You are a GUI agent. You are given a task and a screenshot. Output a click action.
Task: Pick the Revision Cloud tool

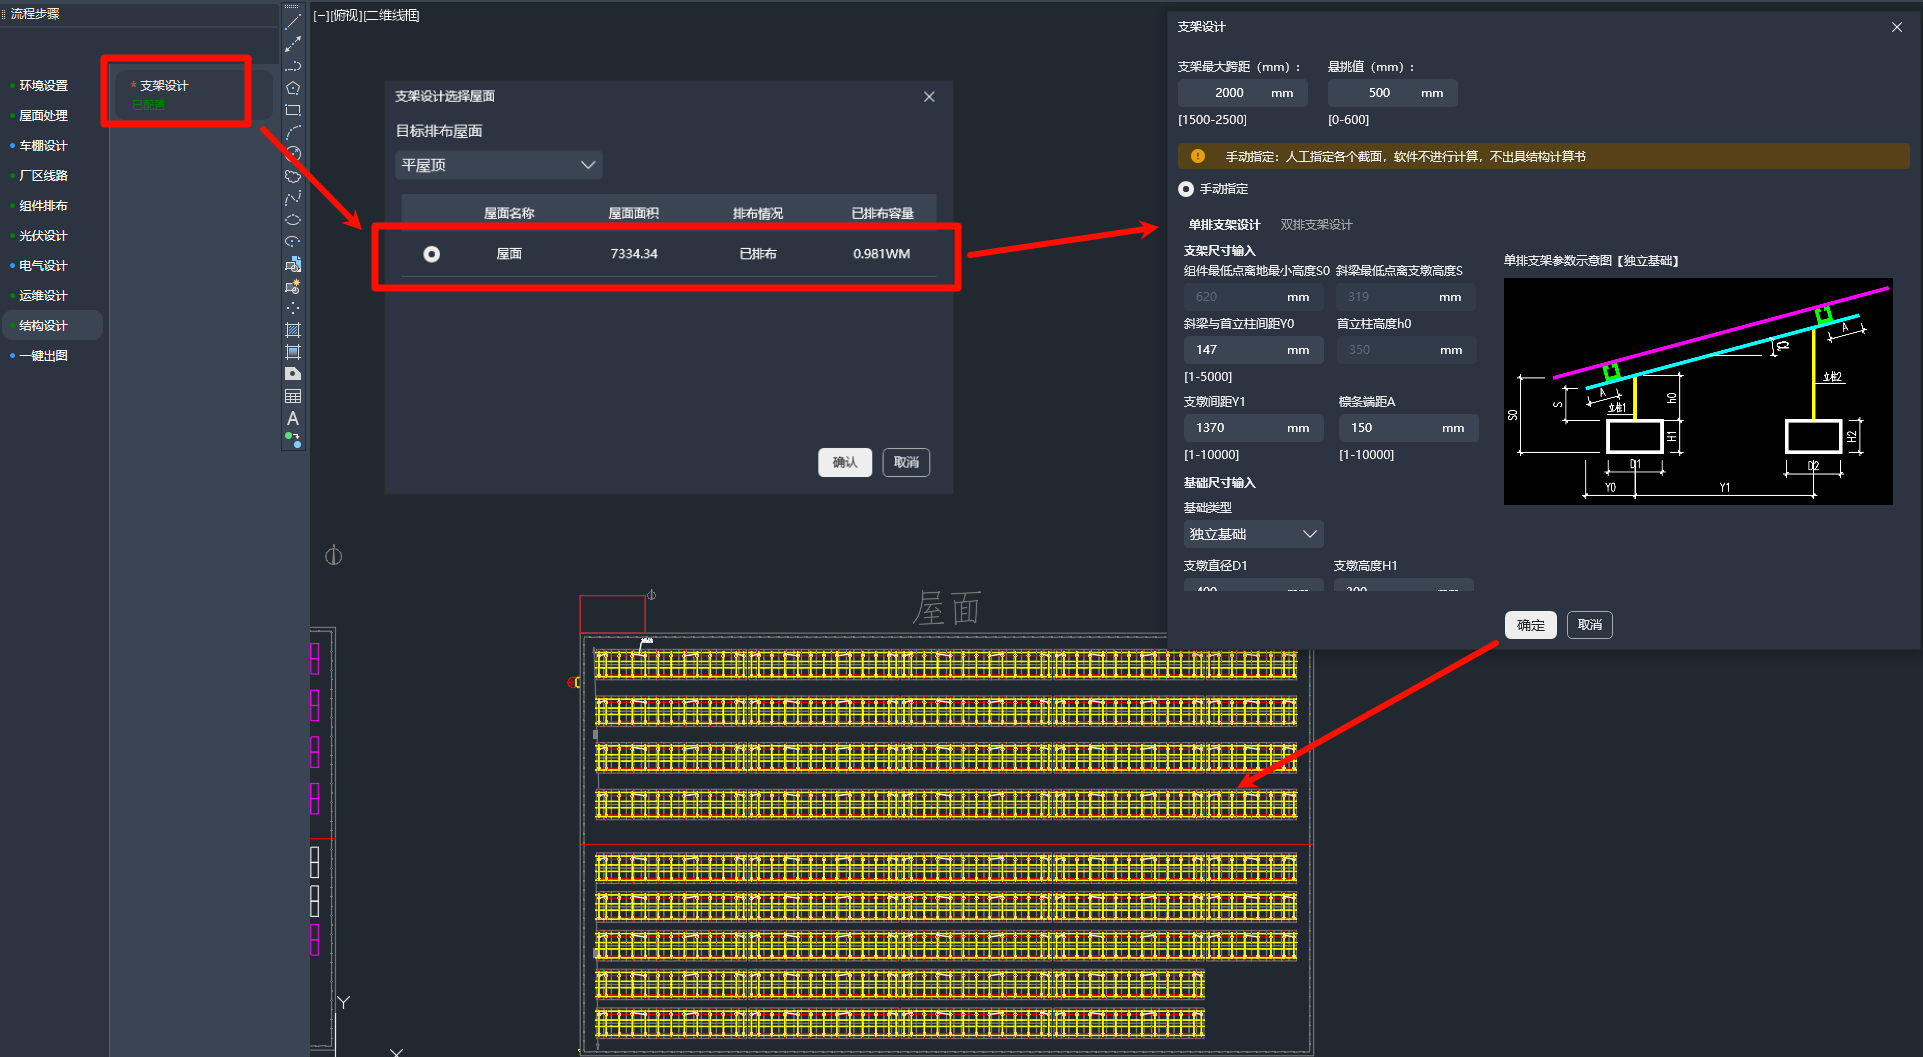click(293, 176)
